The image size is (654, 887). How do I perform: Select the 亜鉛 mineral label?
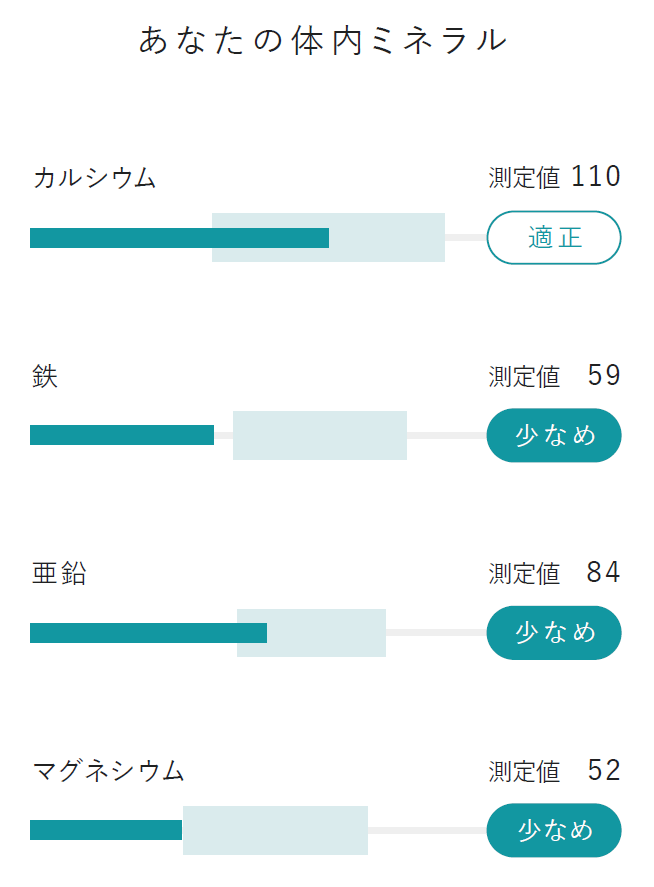(59, 574)
